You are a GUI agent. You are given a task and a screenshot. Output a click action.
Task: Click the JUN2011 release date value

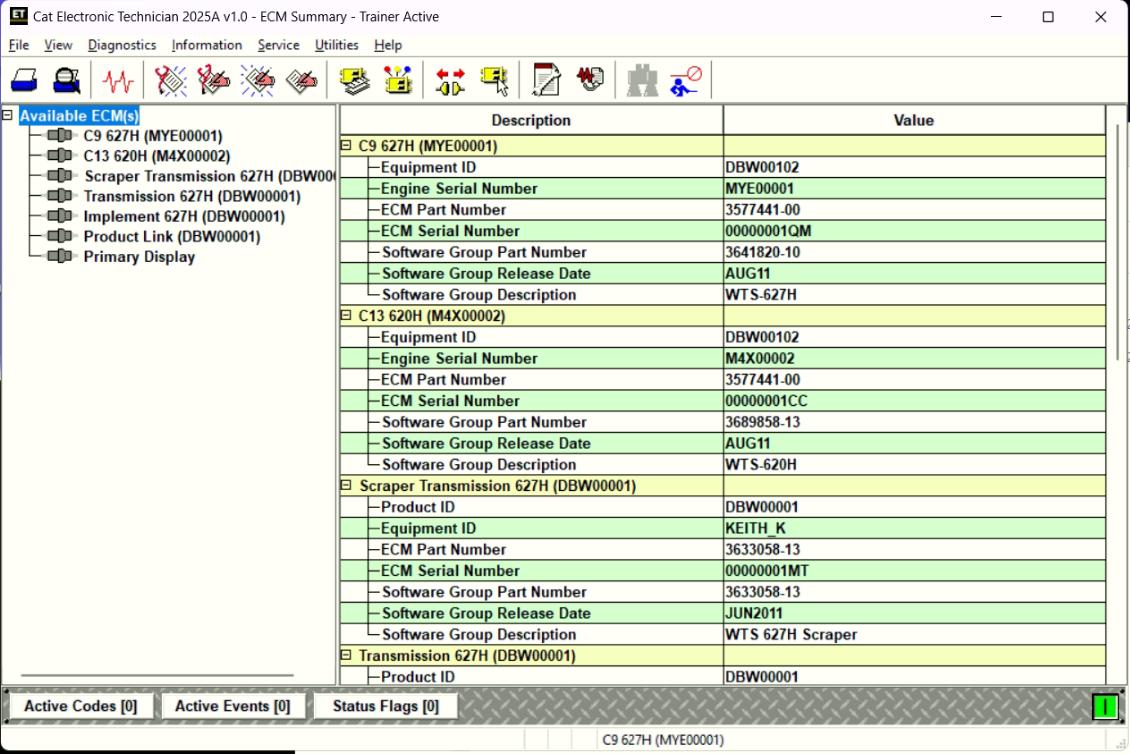[x=754, y=613]
